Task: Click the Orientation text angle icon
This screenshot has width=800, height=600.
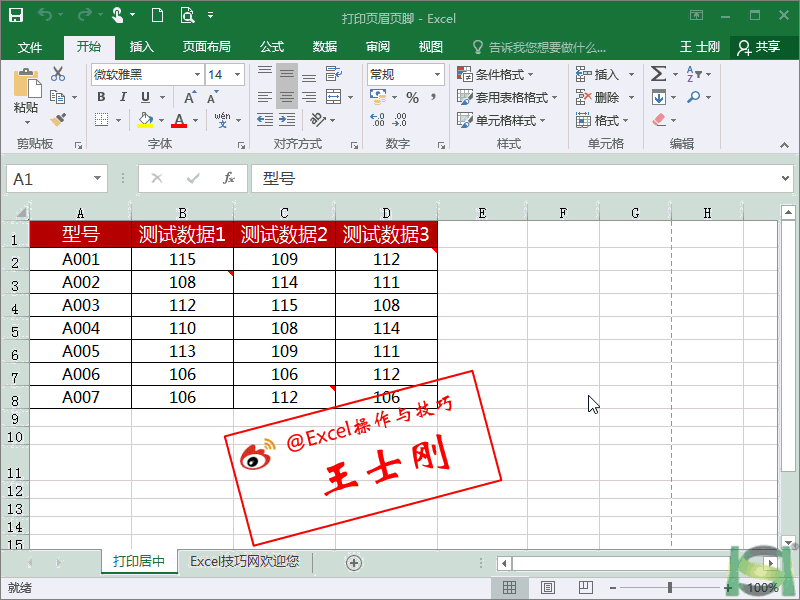Action: [x=318, y=120]
